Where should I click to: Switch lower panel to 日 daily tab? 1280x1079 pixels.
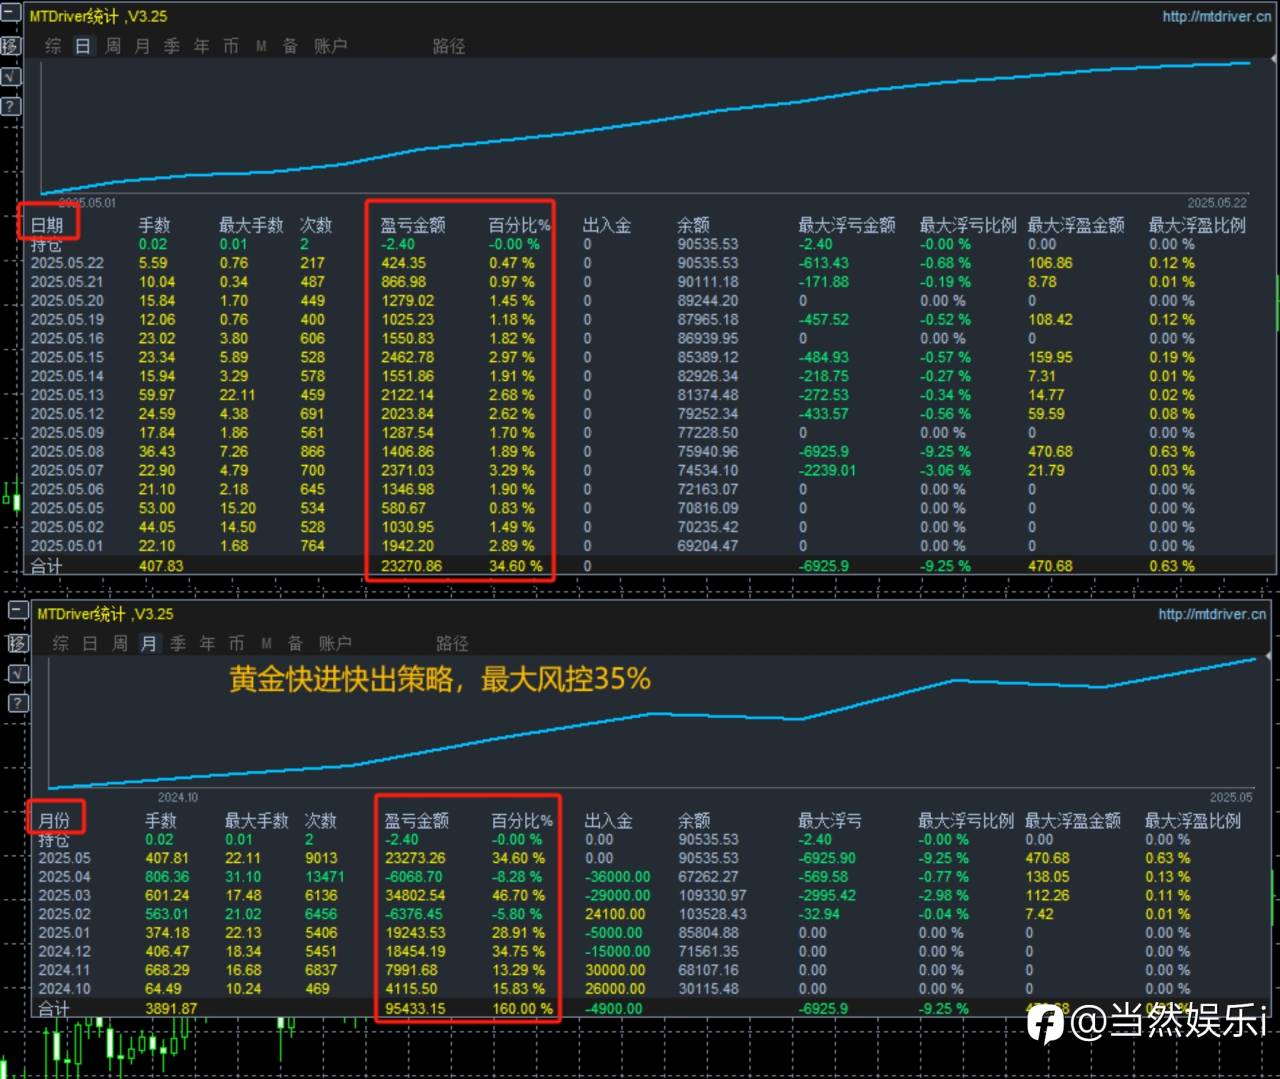[90, 643]
